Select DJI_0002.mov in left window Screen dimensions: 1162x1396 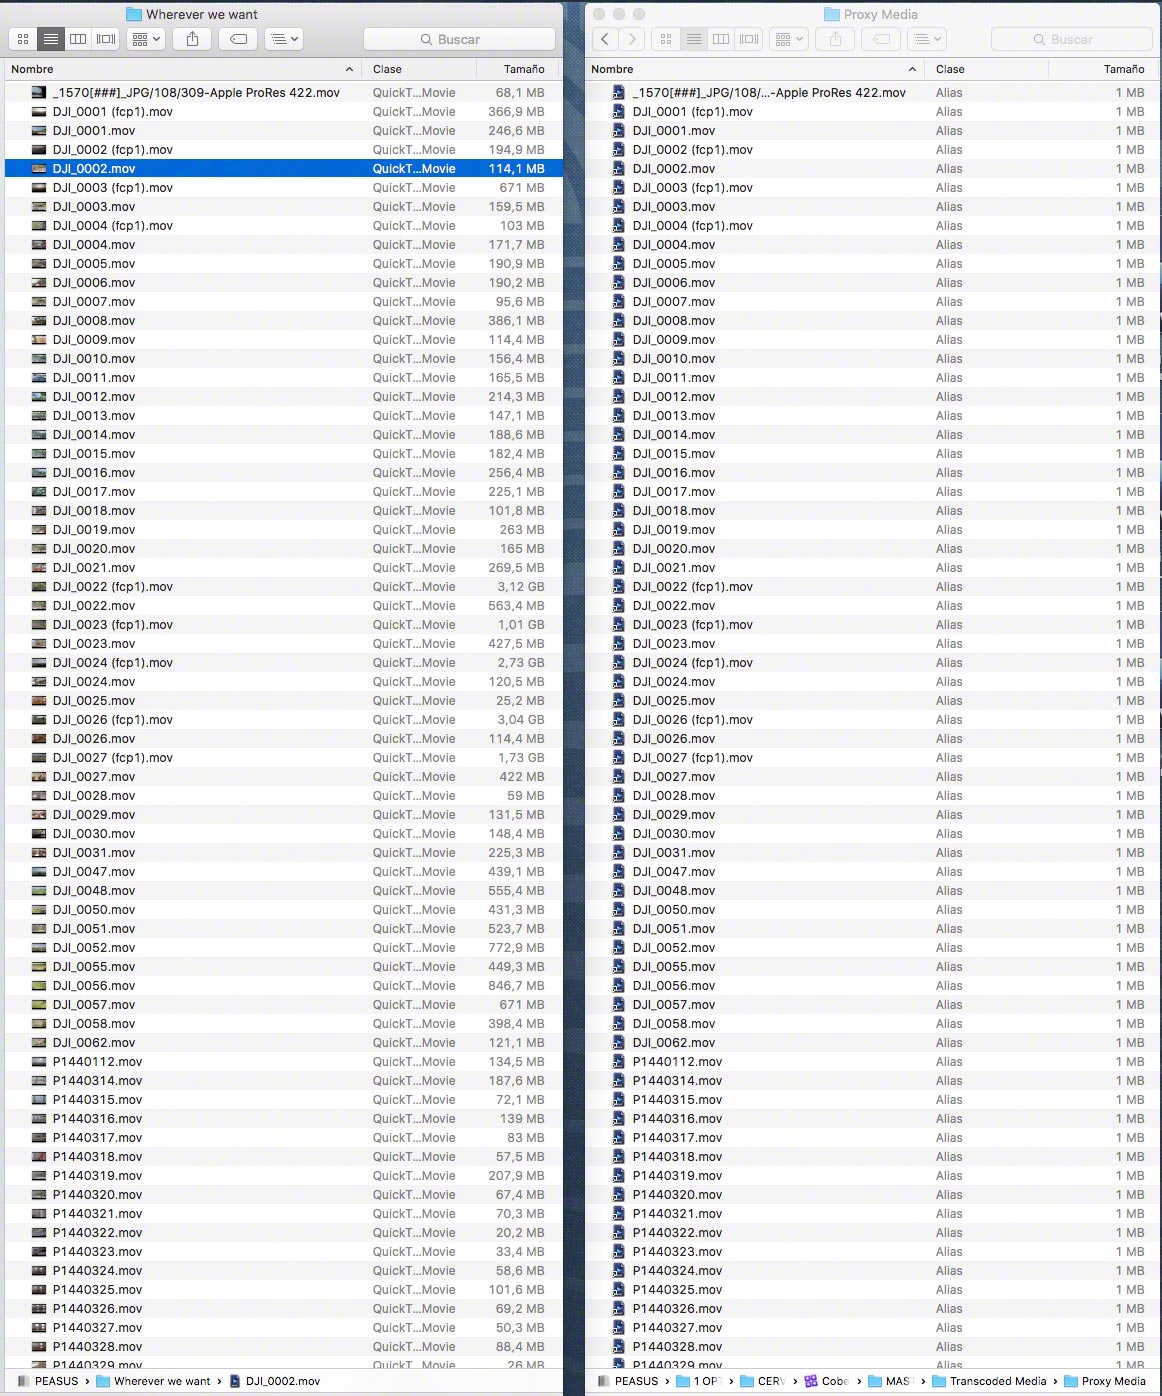[x=284, y=169]
